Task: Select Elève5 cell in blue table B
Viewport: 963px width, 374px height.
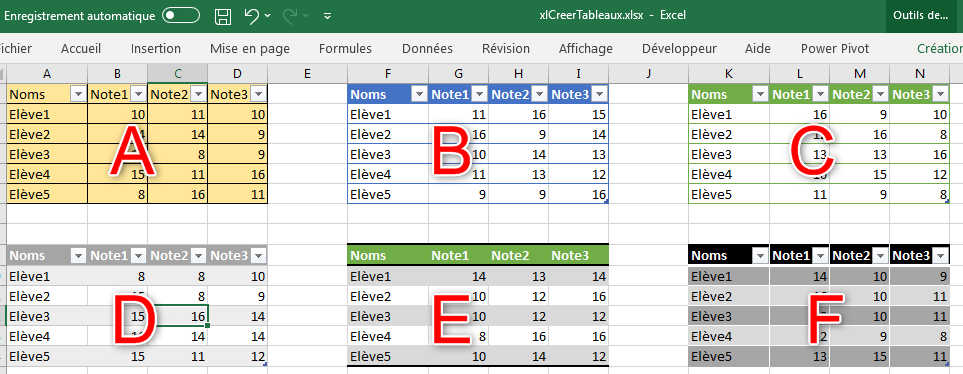Action: [x=388, y=195]
